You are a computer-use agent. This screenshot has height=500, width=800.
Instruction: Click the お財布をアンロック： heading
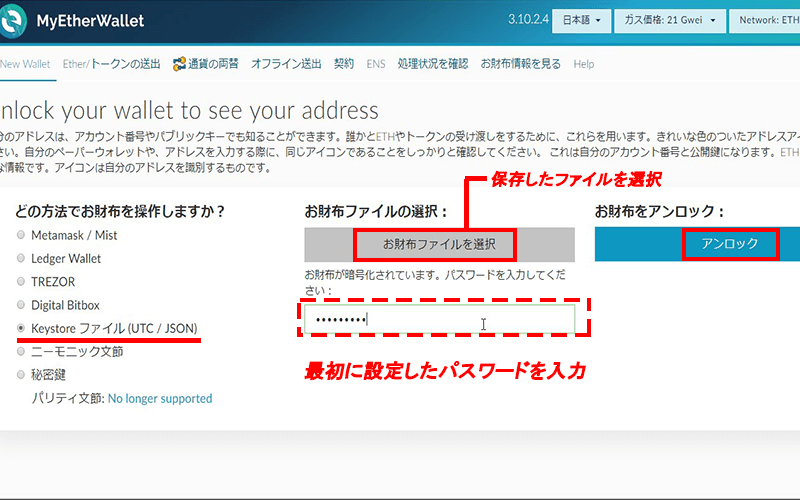click(659, 211)
